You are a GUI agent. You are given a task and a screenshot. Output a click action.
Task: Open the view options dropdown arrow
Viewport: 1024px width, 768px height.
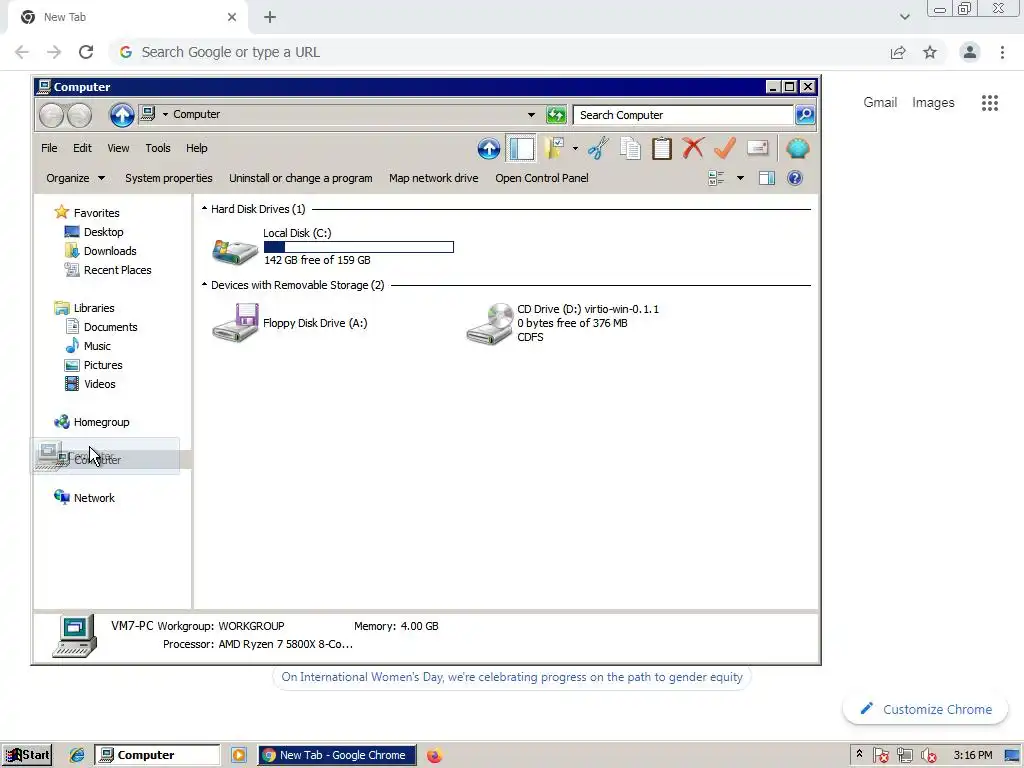tap(740, 178)
